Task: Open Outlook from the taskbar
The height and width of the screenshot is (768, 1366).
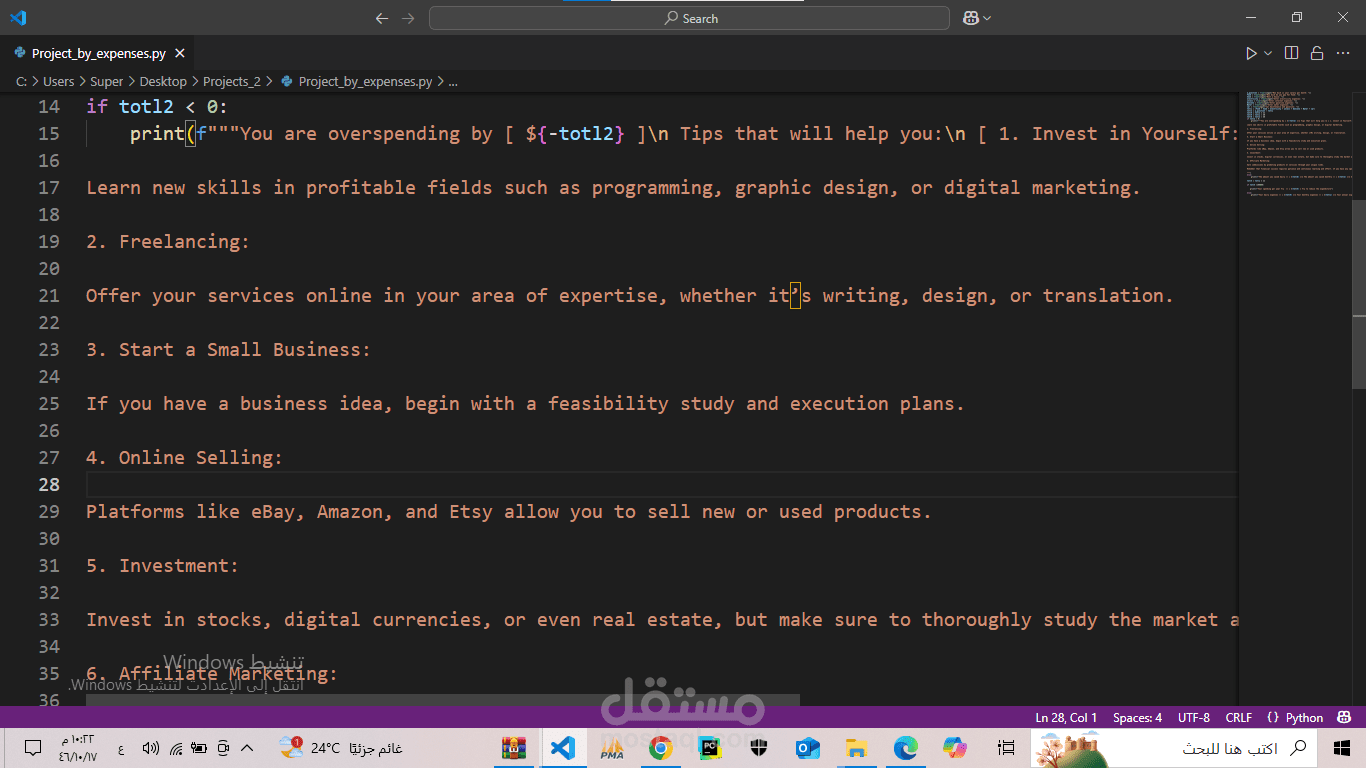Action: 808,748
